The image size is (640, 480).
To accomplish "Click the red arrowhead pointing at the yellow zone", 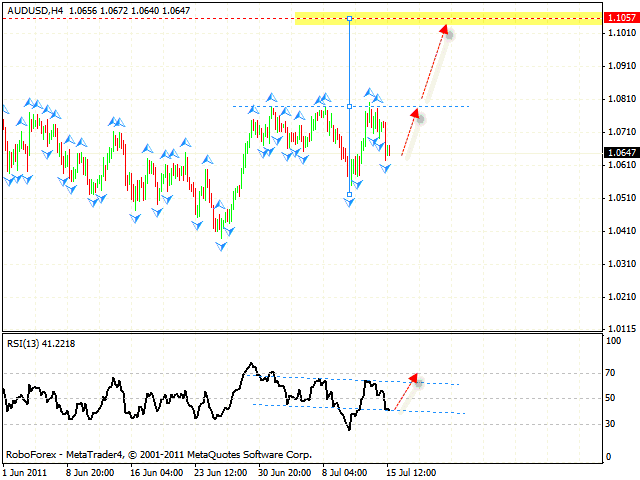I will 445,30.
